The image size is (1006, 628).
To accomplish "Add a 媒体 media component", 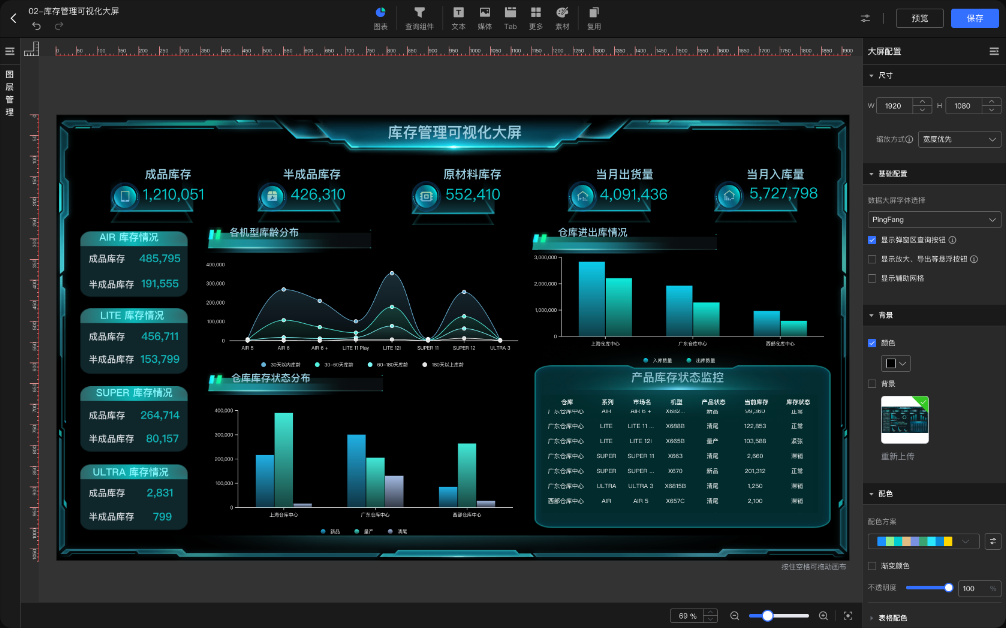I will pyautogui.click(x=483, y=17).
